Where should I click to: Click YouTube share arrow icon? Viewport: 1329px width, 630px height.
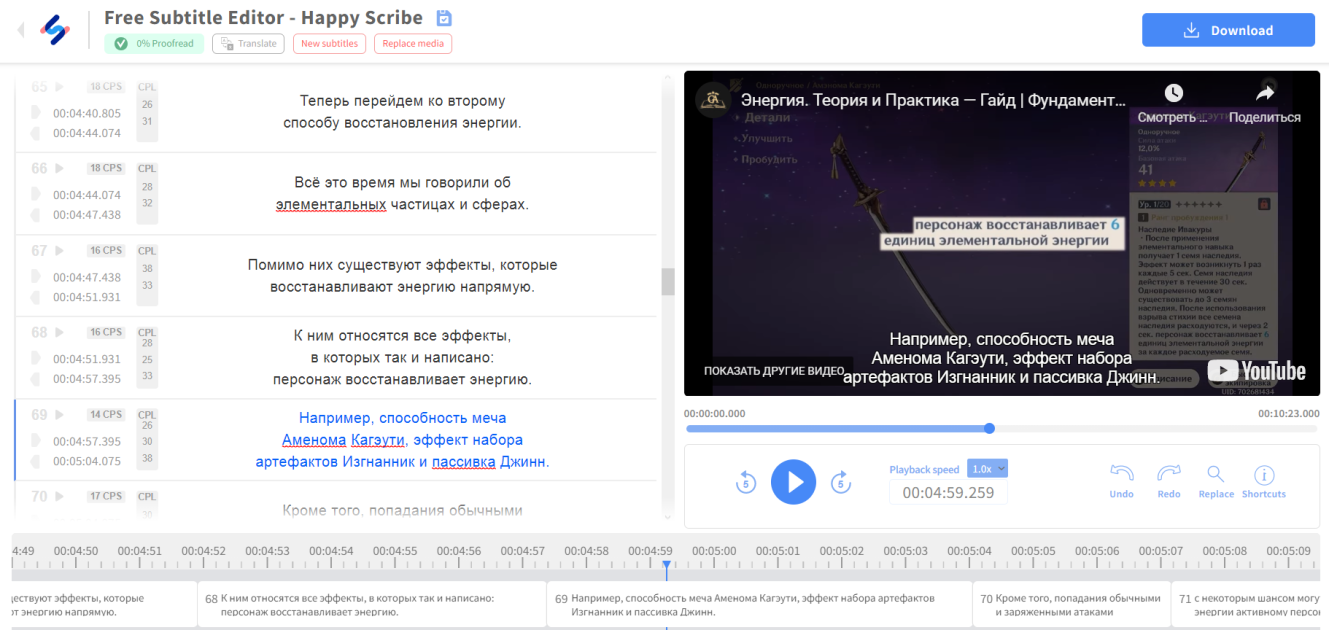click(x=1265, y=93)
